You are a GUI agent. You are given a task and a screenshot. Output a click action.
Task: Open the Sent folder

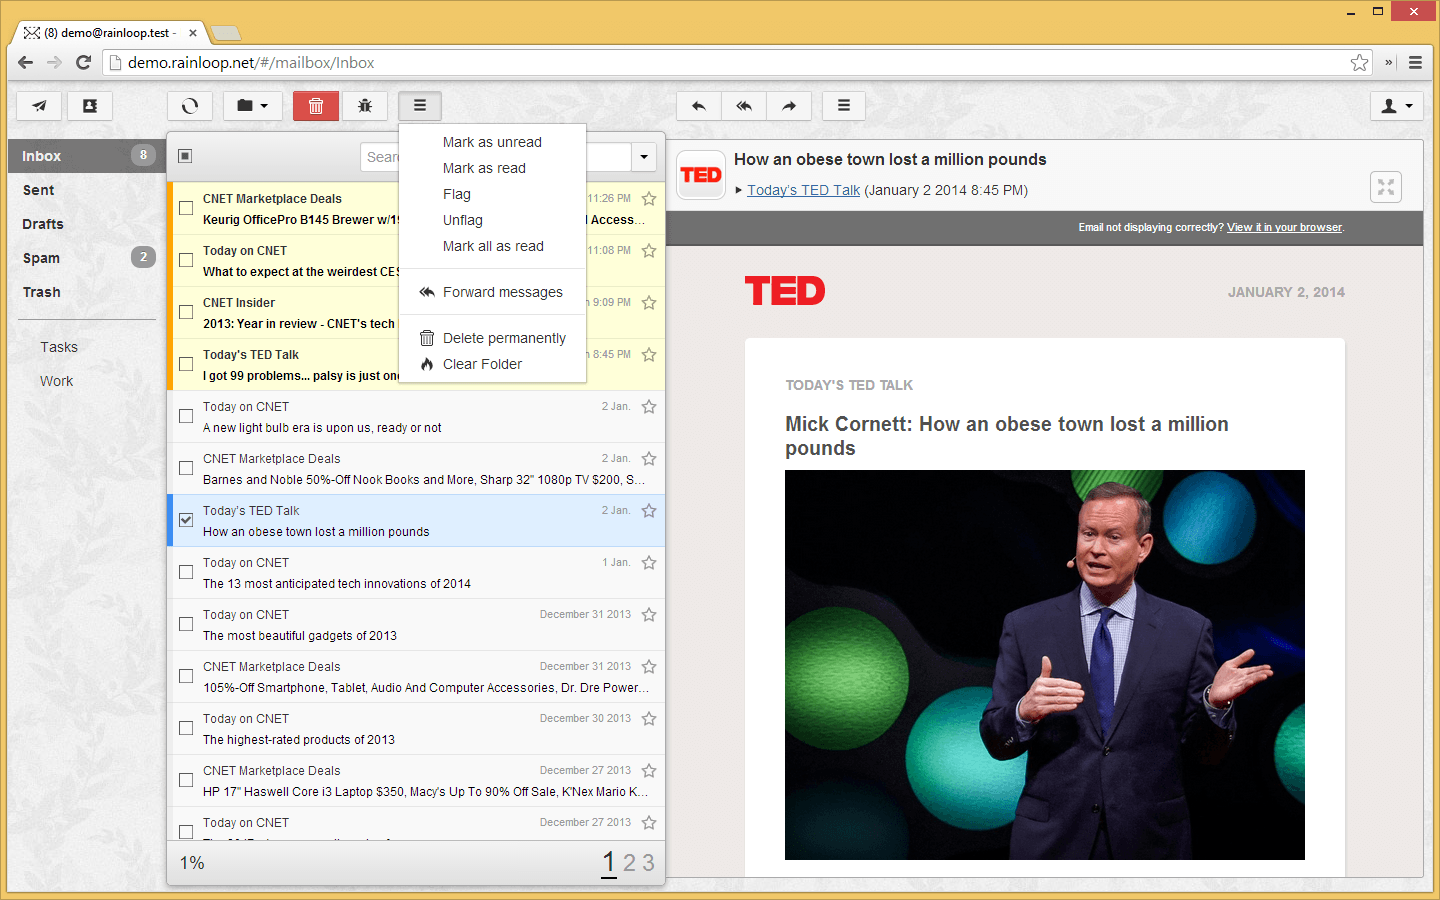[86, 190]
